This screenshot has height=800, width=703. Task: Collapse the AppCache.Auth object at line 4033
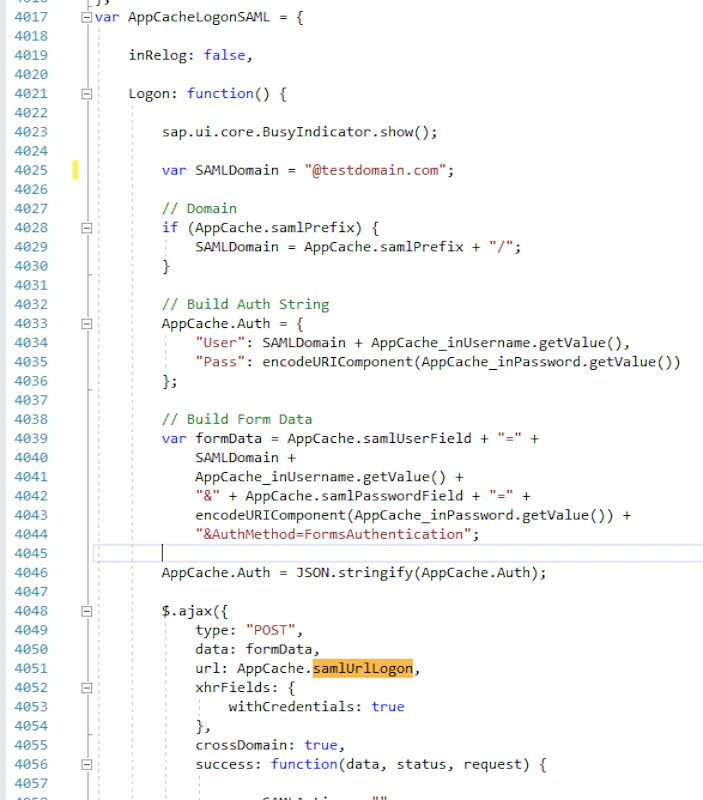87,324
